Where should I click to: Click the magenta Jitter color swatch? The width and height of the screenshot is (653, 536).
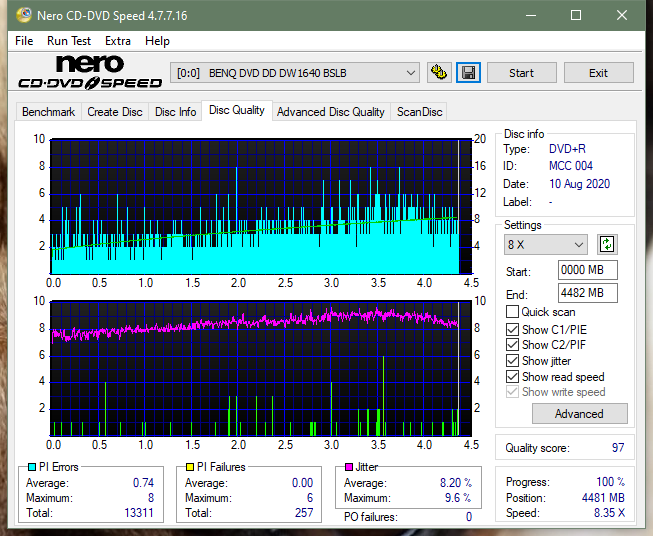[349, 467]
